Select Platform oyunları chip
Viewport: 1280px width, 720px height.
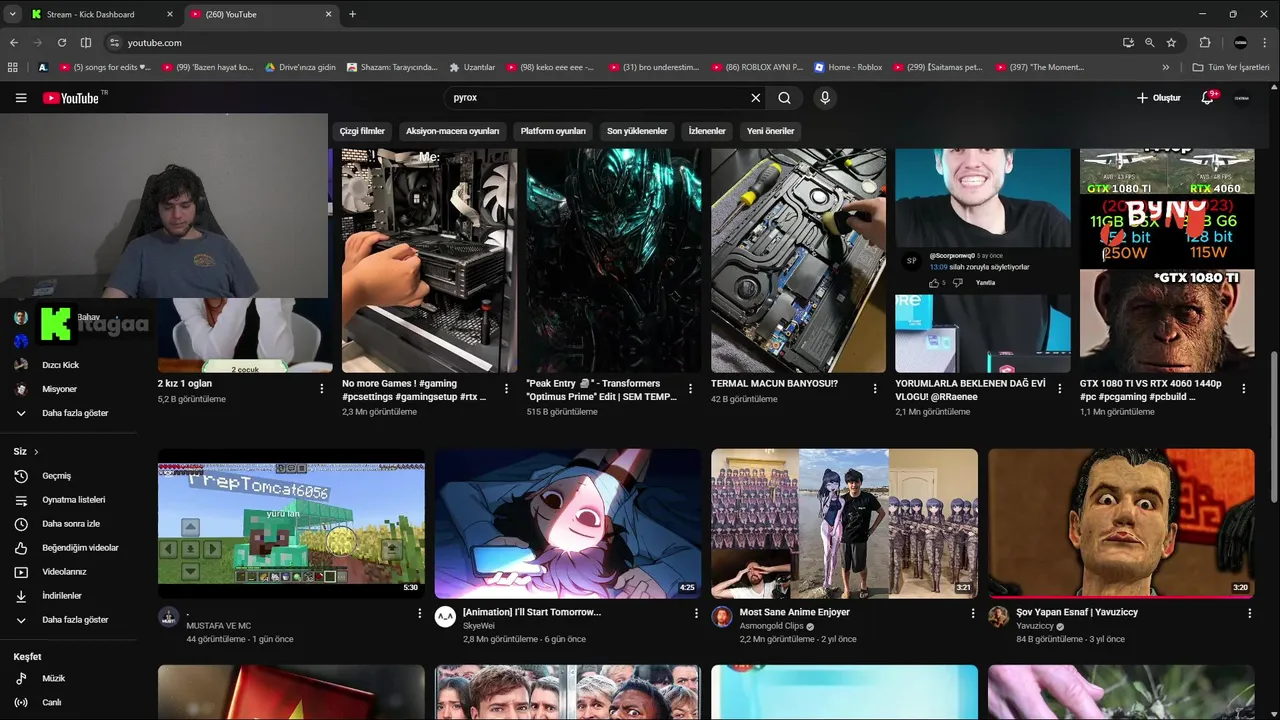point(553,131)
